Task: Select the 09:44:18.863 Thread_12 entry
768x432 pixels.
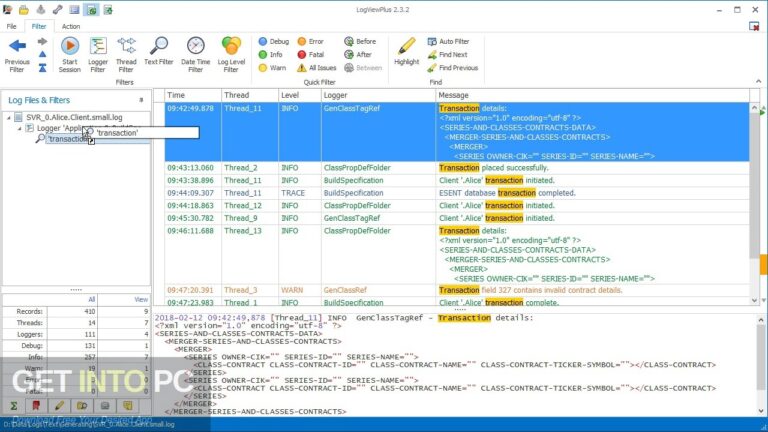Action: tap(457, 206)
